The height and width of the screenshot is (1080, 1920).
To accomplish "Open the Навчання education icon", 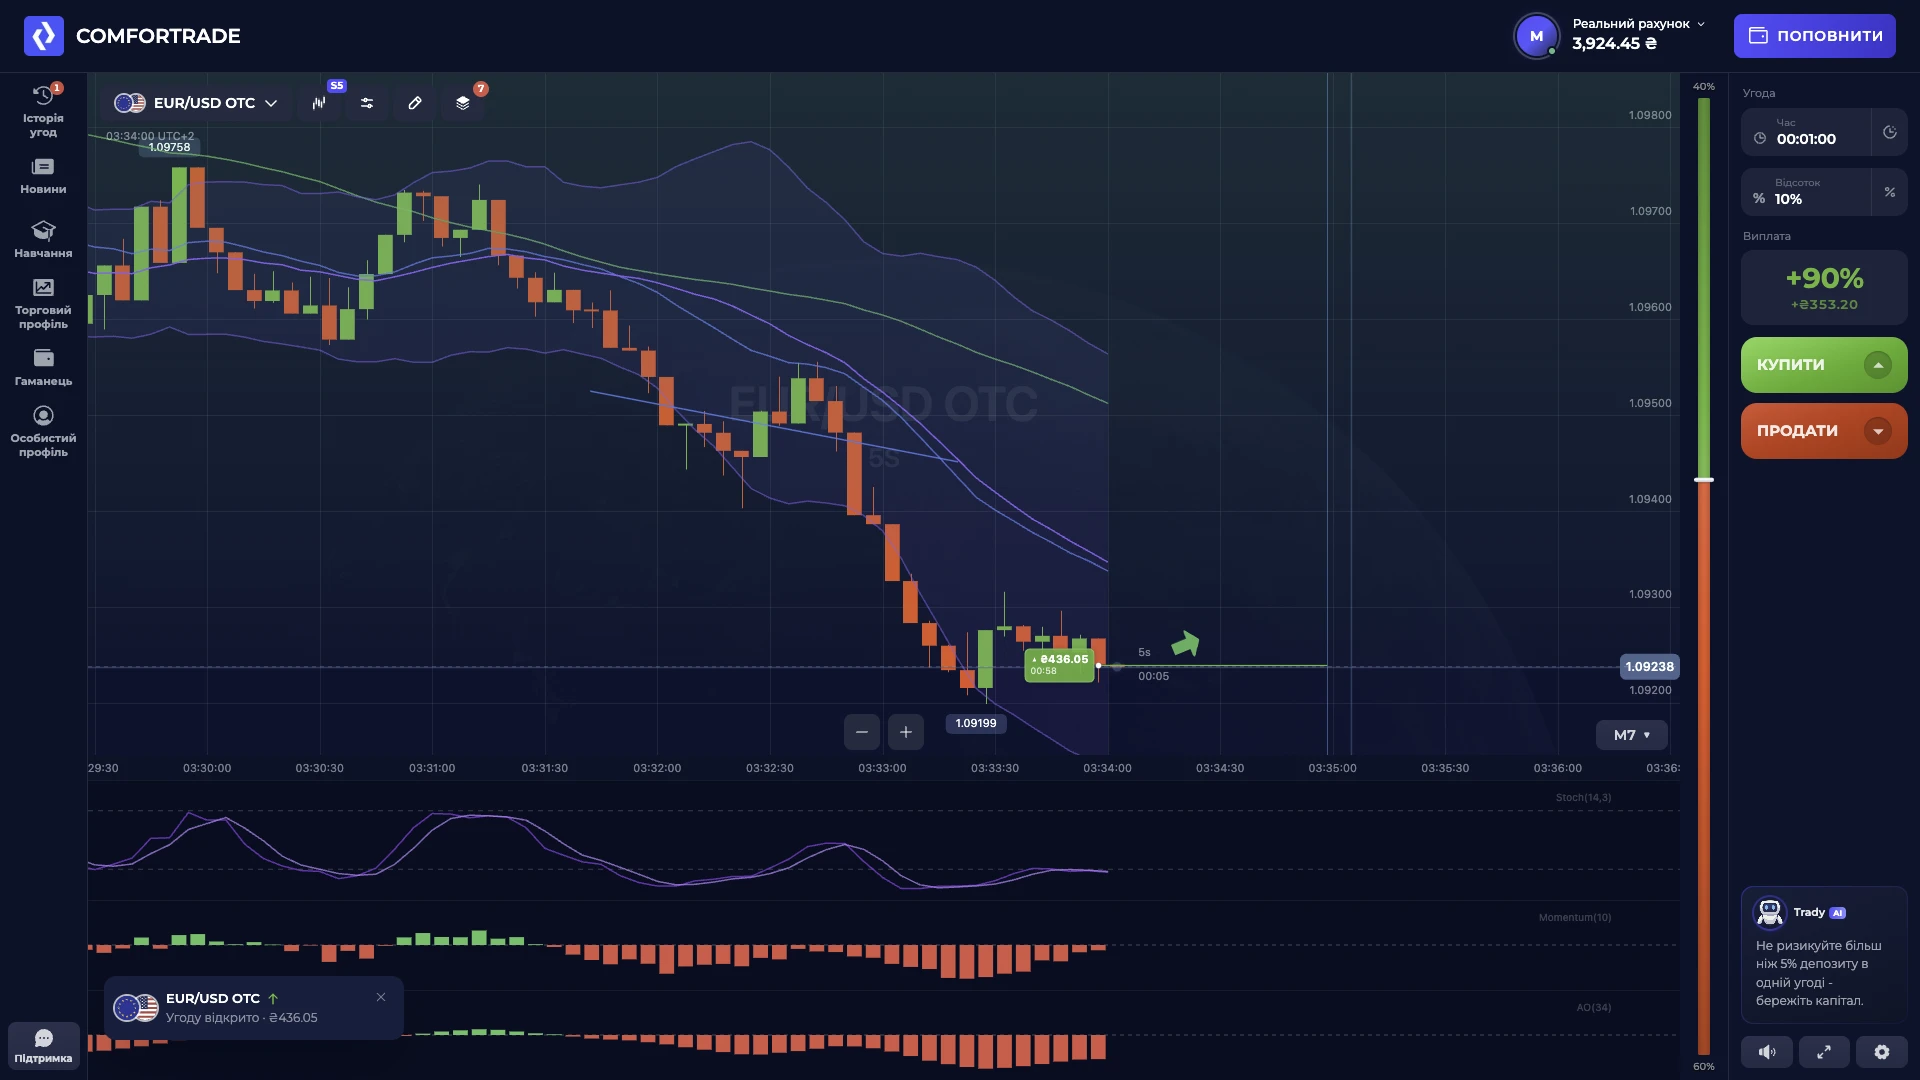I will click(x=43, y=231).
